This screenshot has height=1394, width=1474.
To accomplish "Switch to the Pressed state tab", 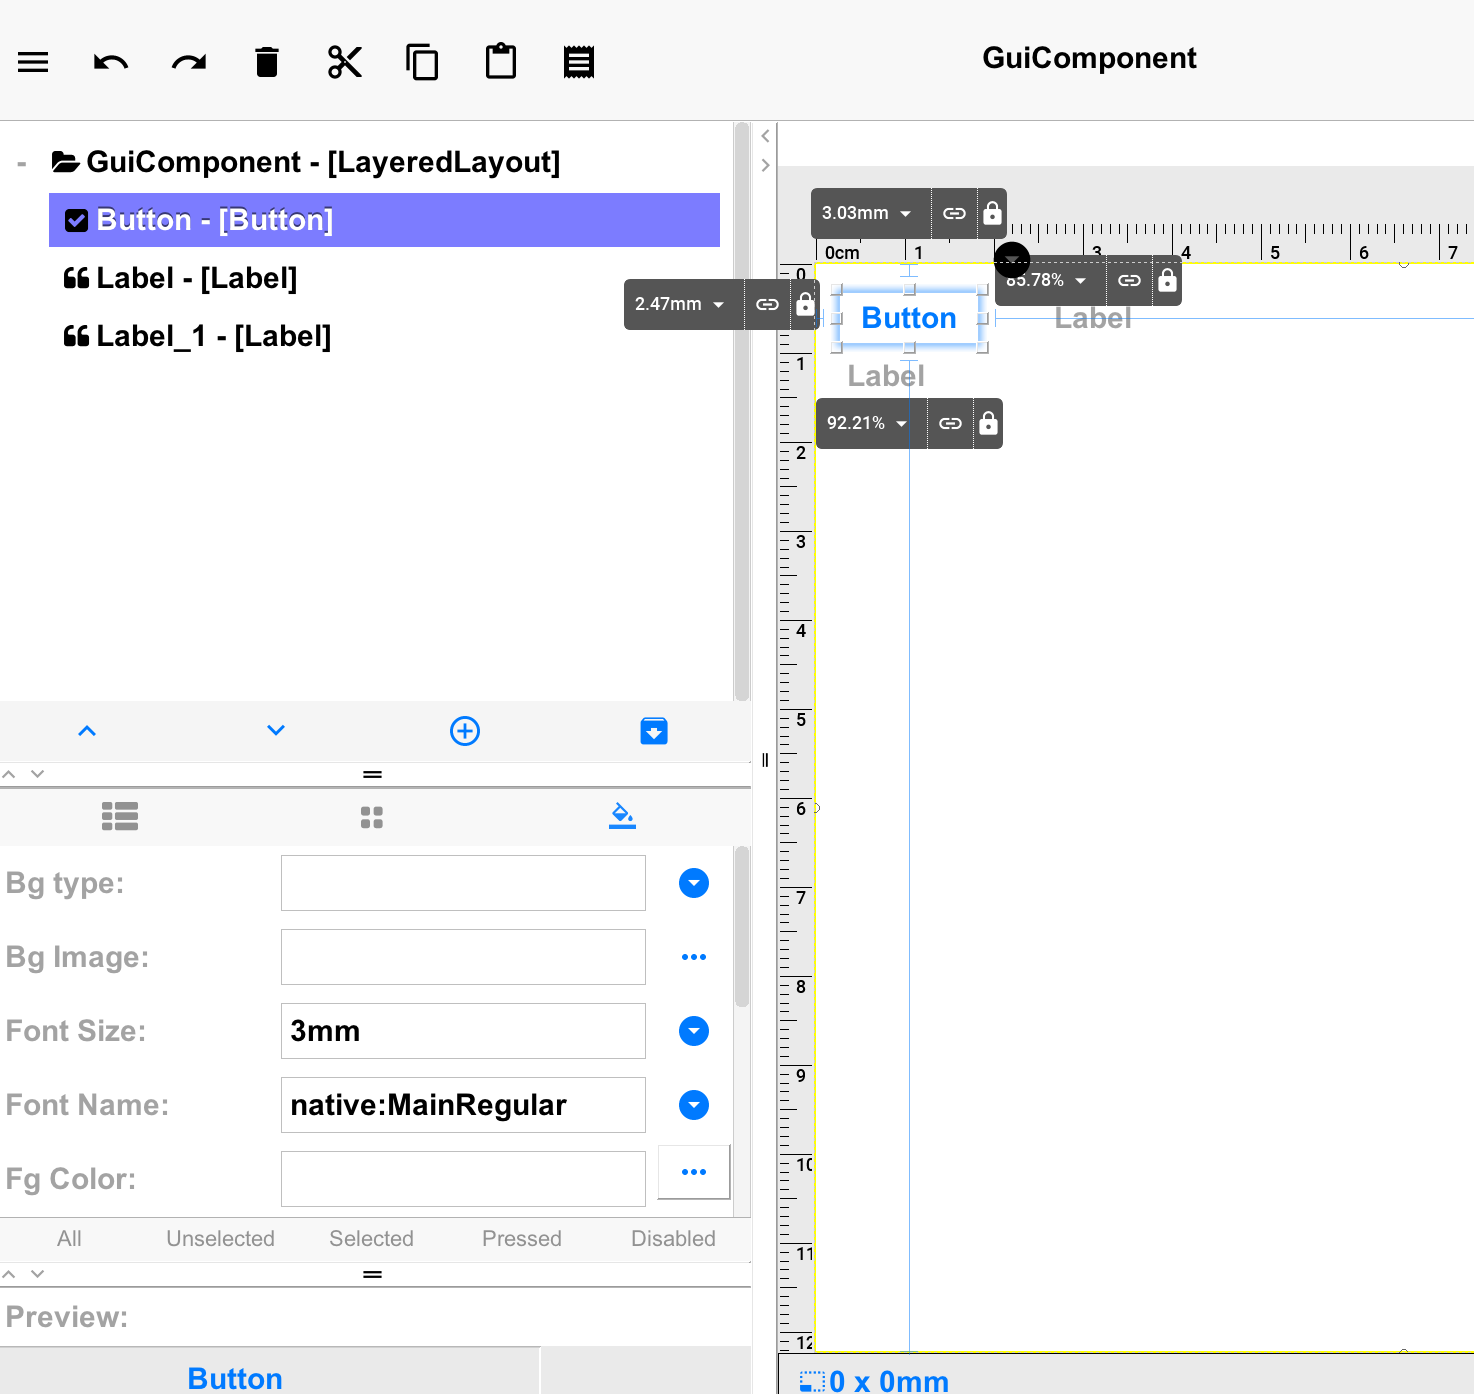I will 521,1239.
